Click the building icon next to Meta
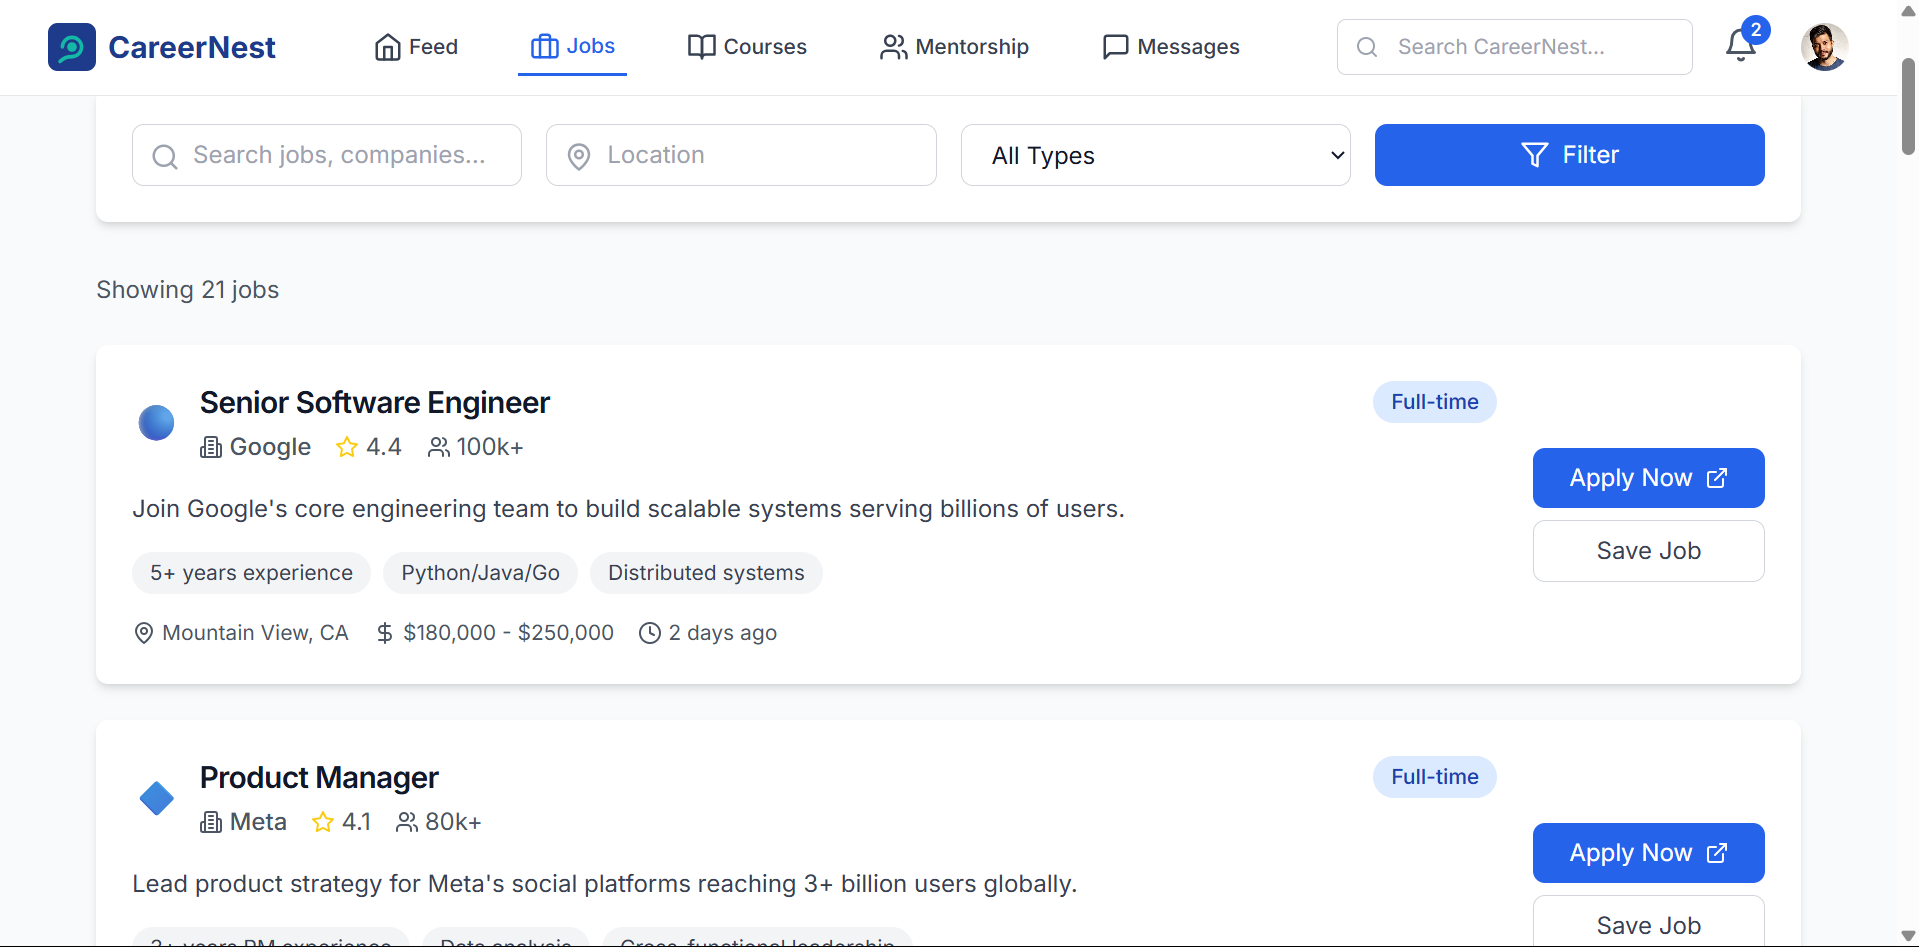Screen dimensions: 1919x947 pos(211,822)
